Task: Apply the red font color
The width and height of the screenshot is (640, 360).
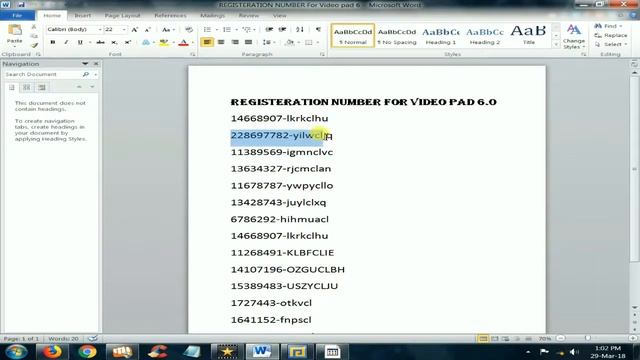Action: pos(183,42)
